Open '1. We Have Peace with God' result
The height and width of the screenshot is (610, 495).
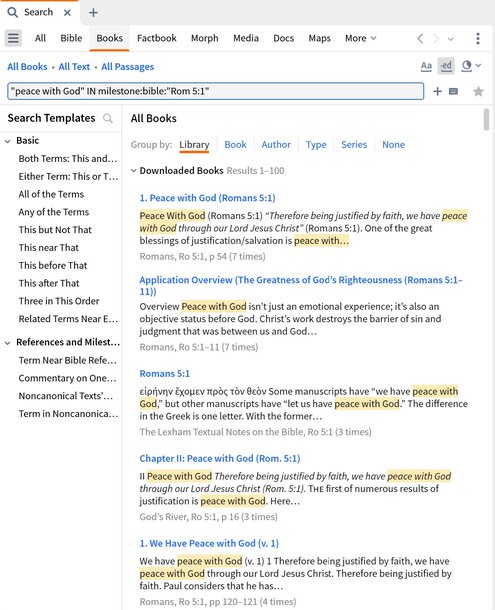pos(209,543)
